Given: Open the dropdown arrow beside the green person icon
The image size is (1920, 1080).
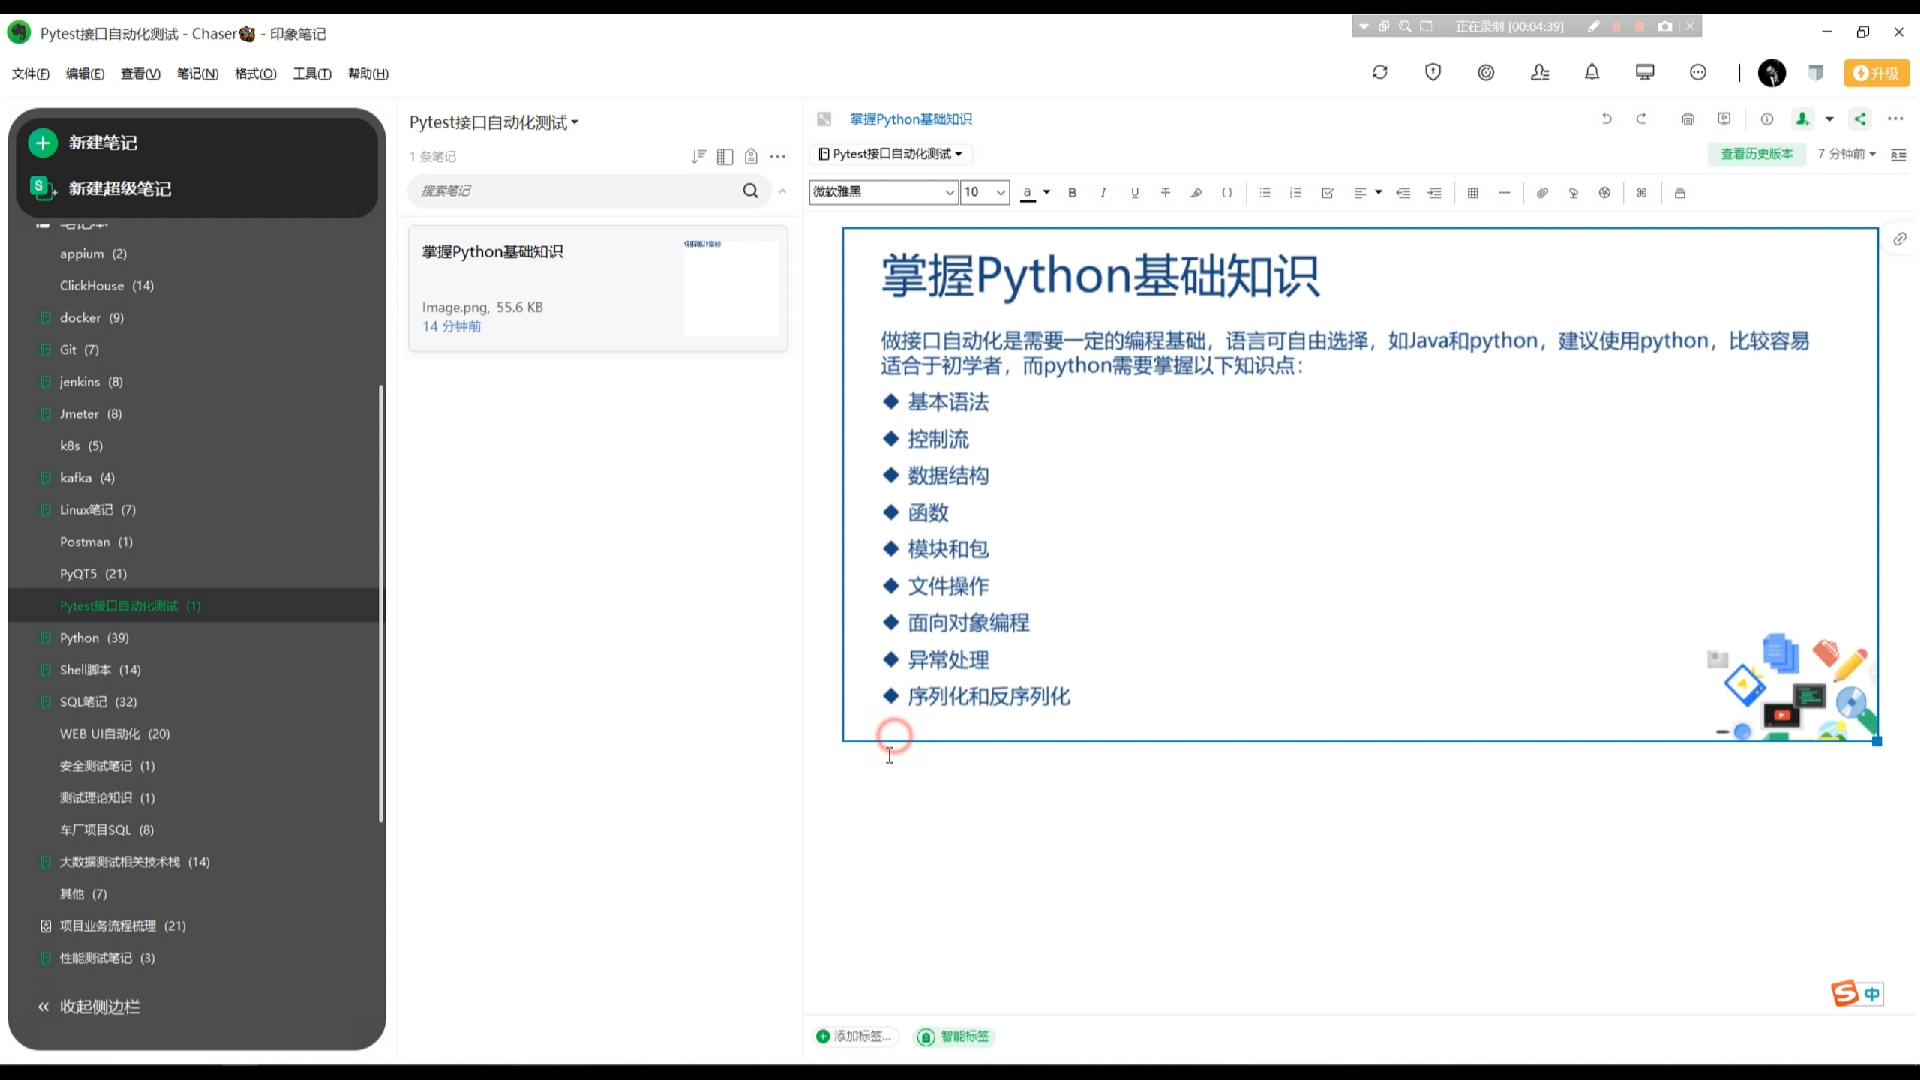Looking at the screenshot, I should pos(1829,119).
